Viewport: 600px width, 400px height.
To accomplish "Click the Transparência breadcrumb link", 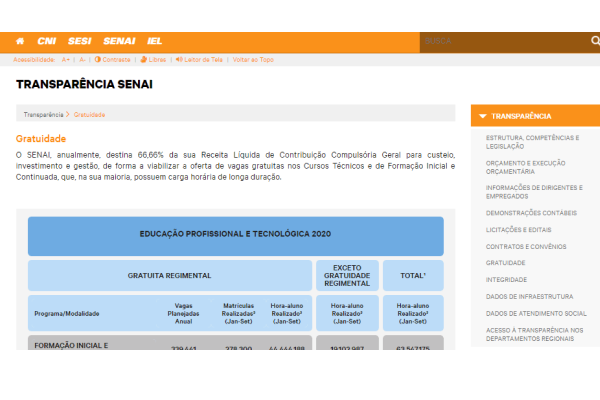I will click(43, 115).
